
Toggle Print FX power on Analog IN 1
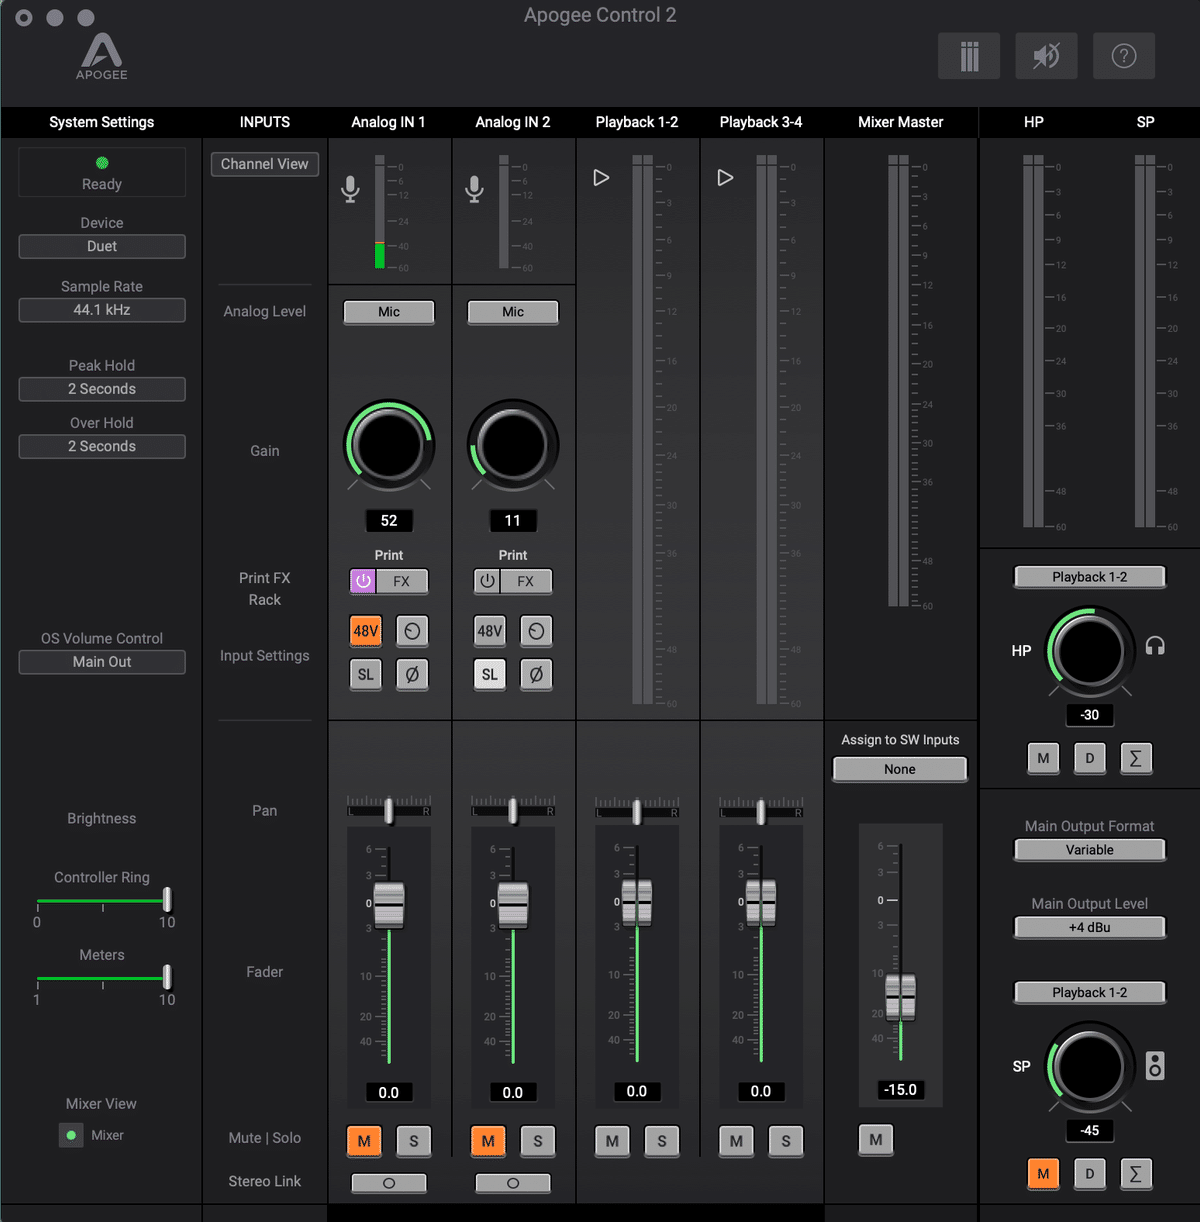point(363,581)
